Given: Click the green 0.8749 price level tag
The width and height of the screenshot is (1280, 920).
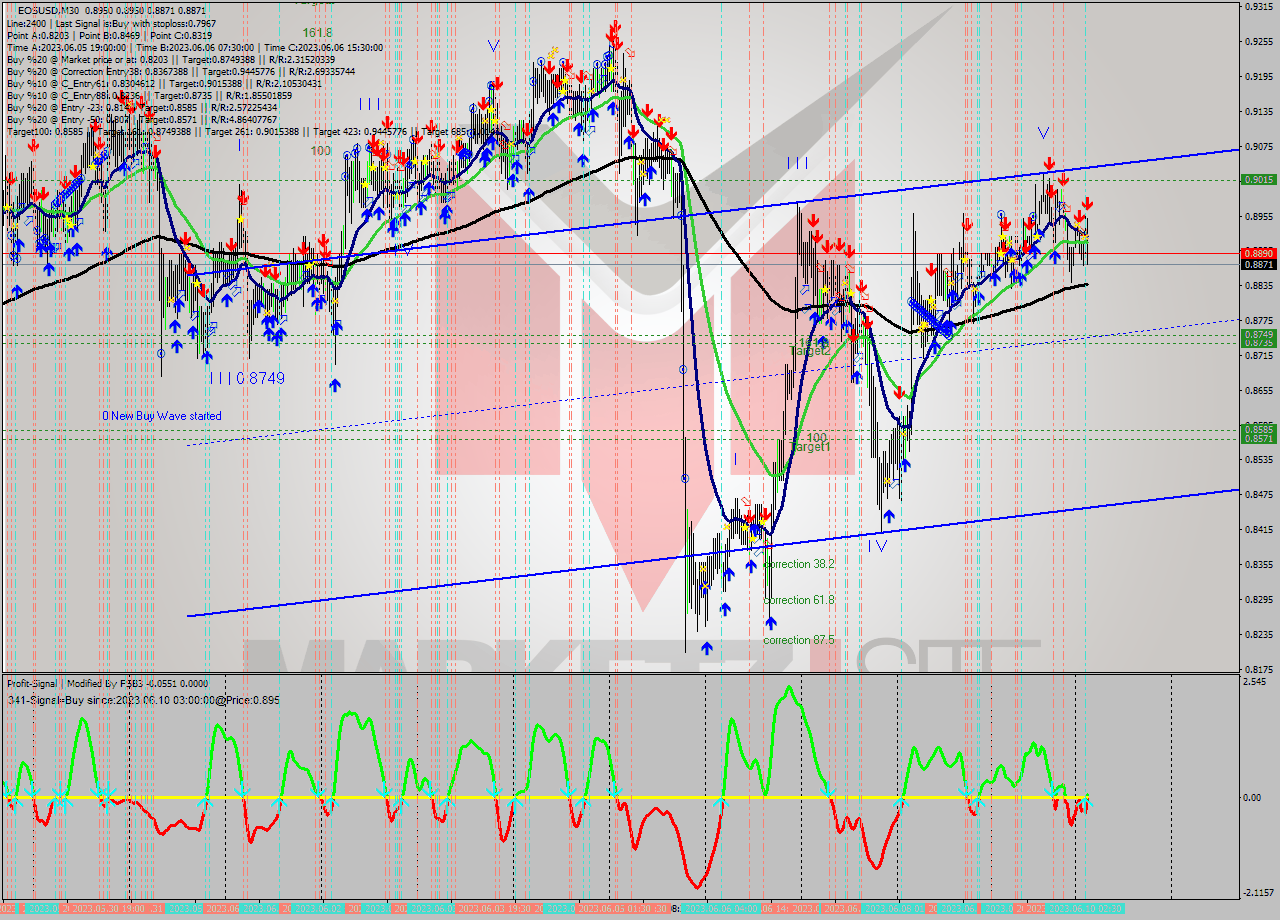Looking at the screenshot, I should point(1257,334).
